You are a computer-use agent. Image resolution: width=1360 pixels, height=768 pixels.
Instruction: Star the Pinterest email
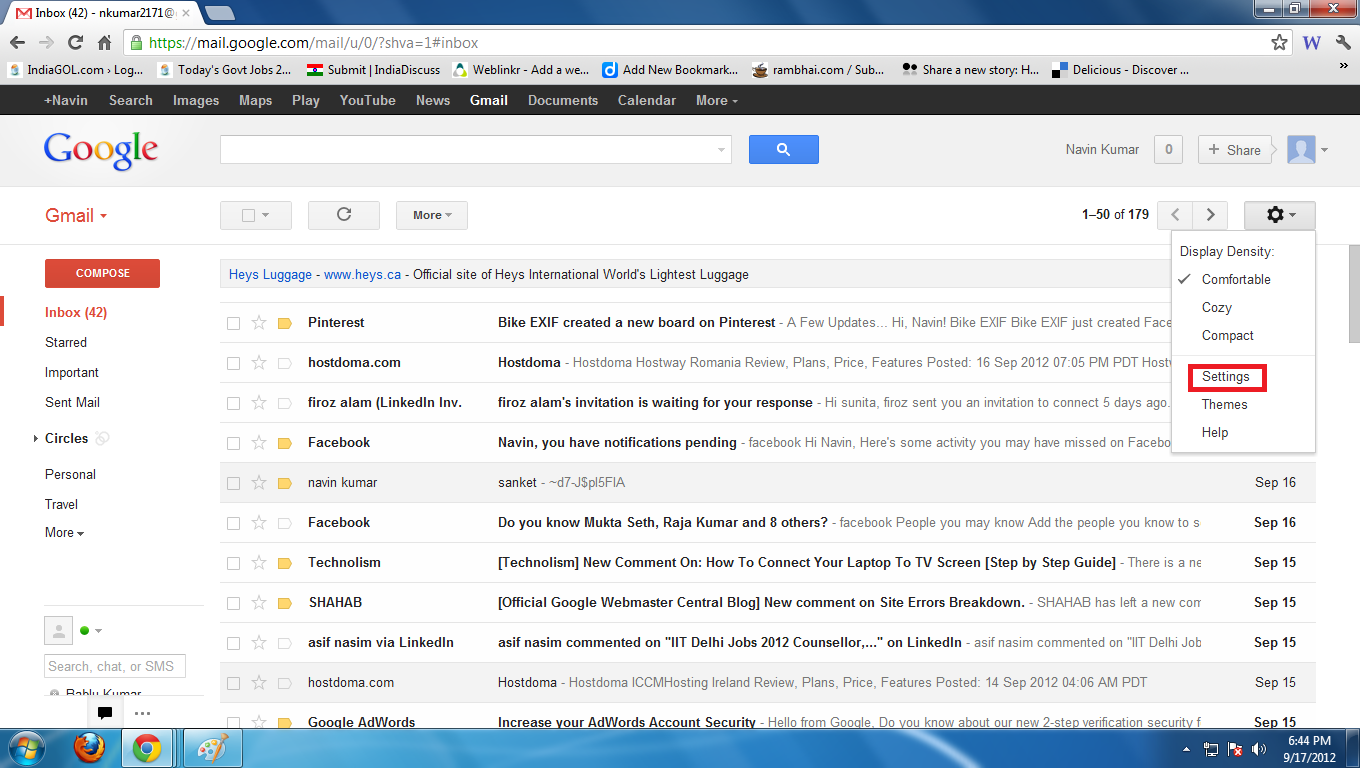pos(259,323)
